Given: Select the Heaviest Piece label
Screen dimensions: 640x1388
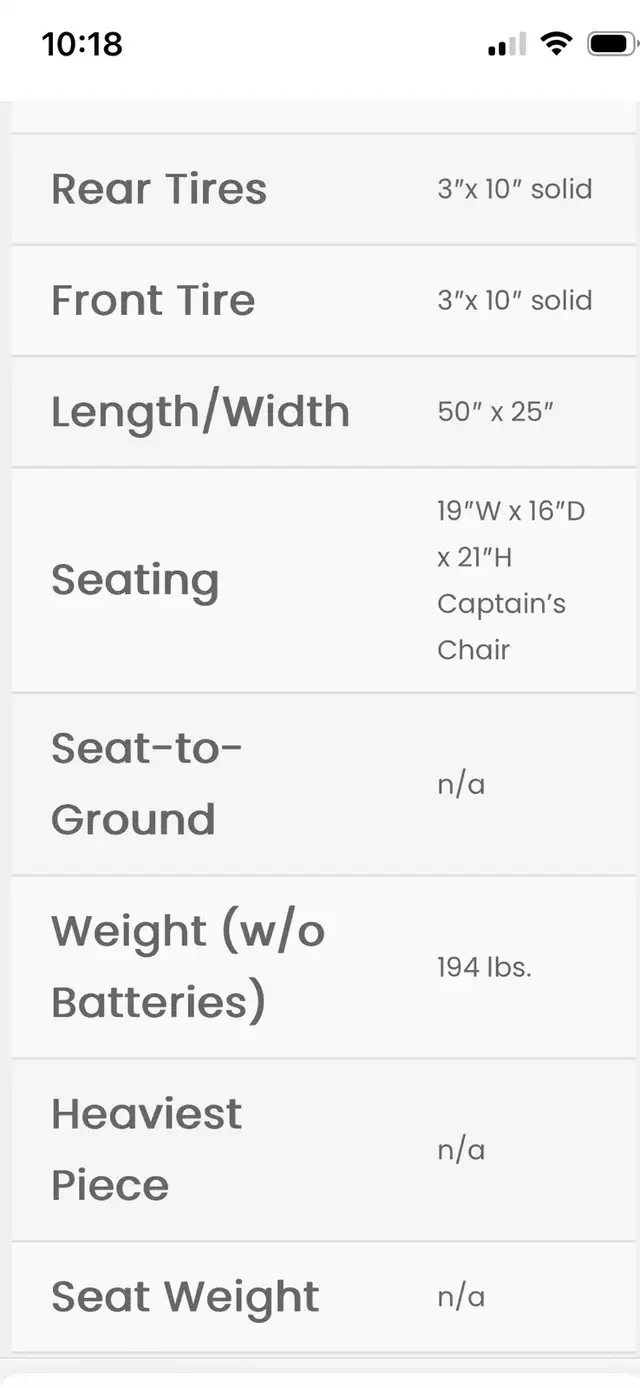Looking at the screenshot, I should tap(146, 1149).
